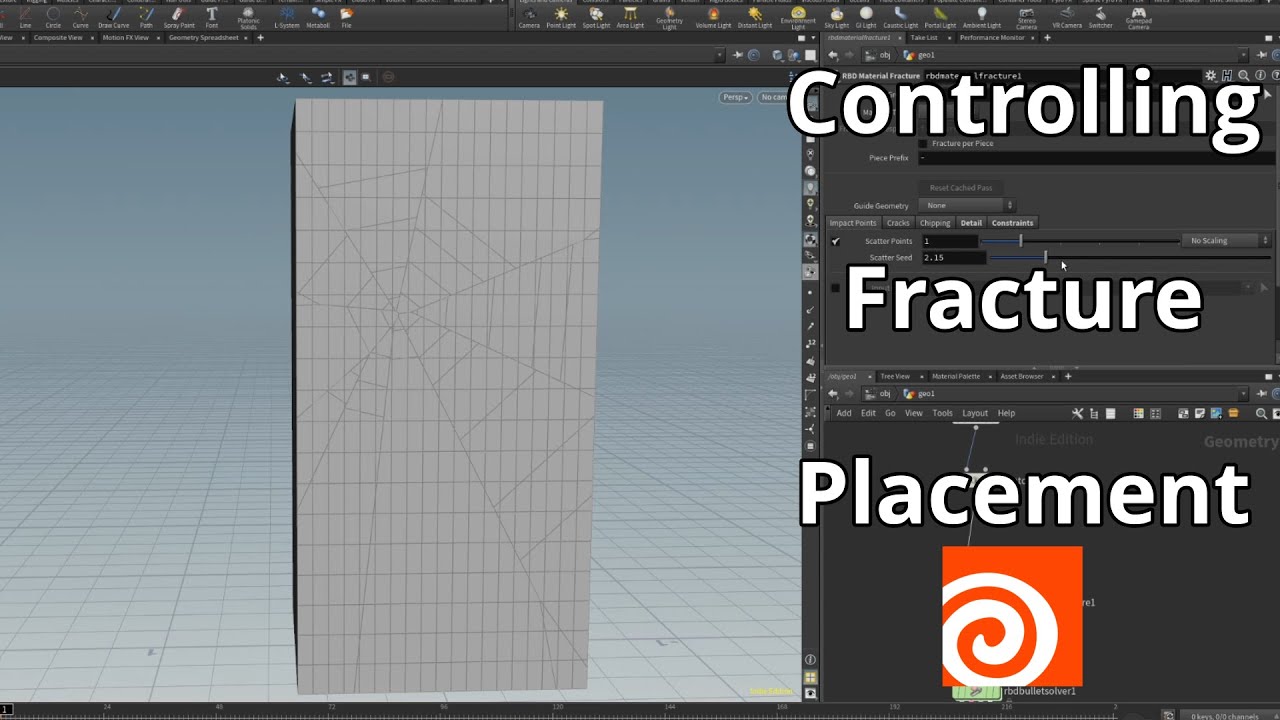The height and width of the screenshot is (720, 1280).
Task: Add a Geometry Light from the shelf
Action: tap(669, 18)
